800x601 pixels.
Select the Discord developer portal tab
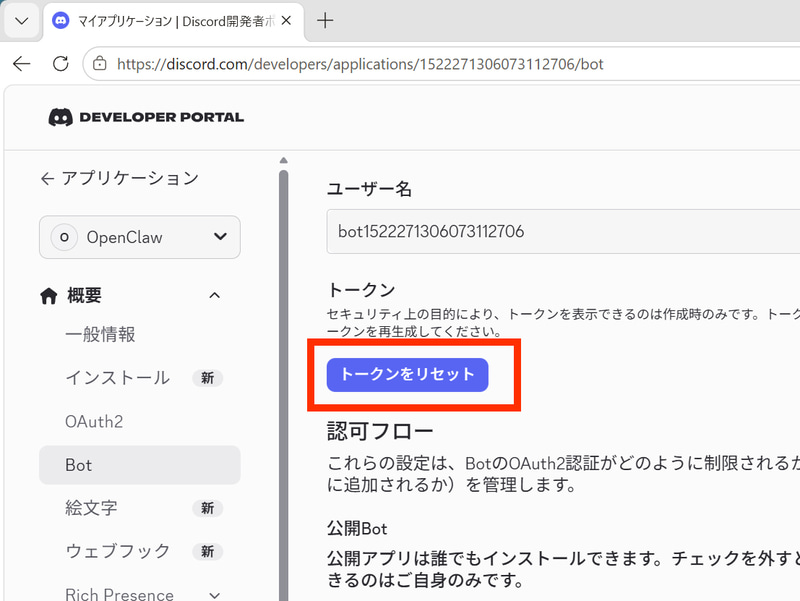173,21
